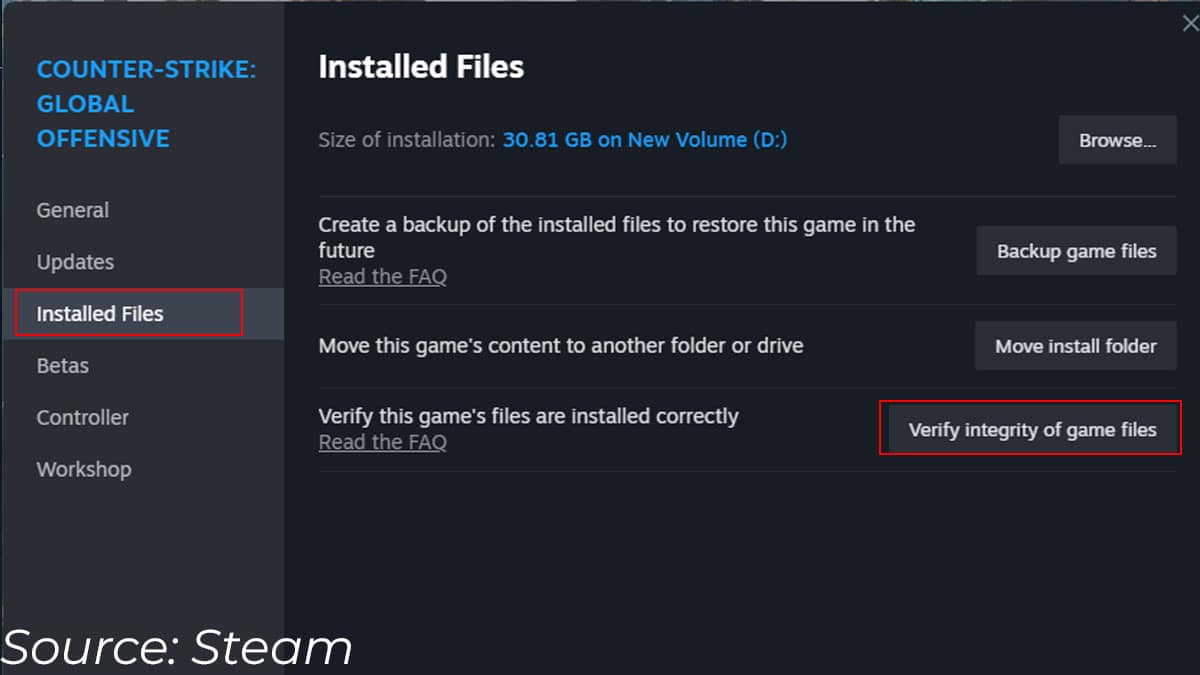Screen dimensions: 1200x675
Task: Select the Counter-Strike: Global Offensive title
Action: coord(103,103)
